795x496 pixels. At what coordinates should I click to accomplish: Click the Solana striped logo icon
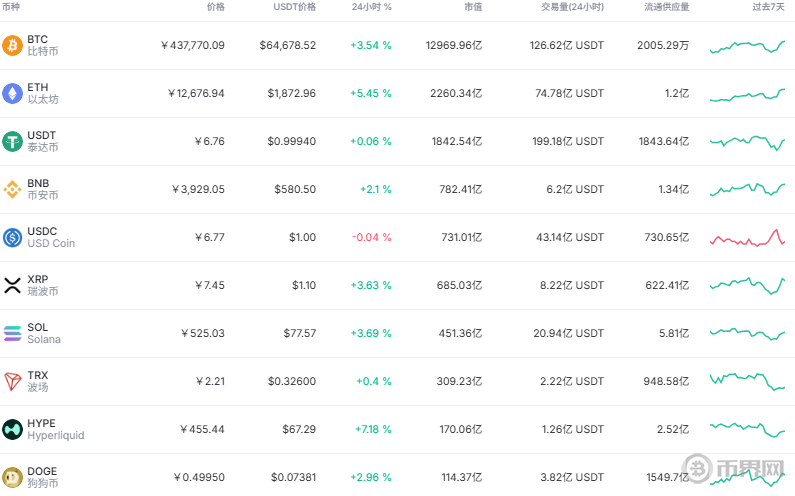click(x=12, y=333)
